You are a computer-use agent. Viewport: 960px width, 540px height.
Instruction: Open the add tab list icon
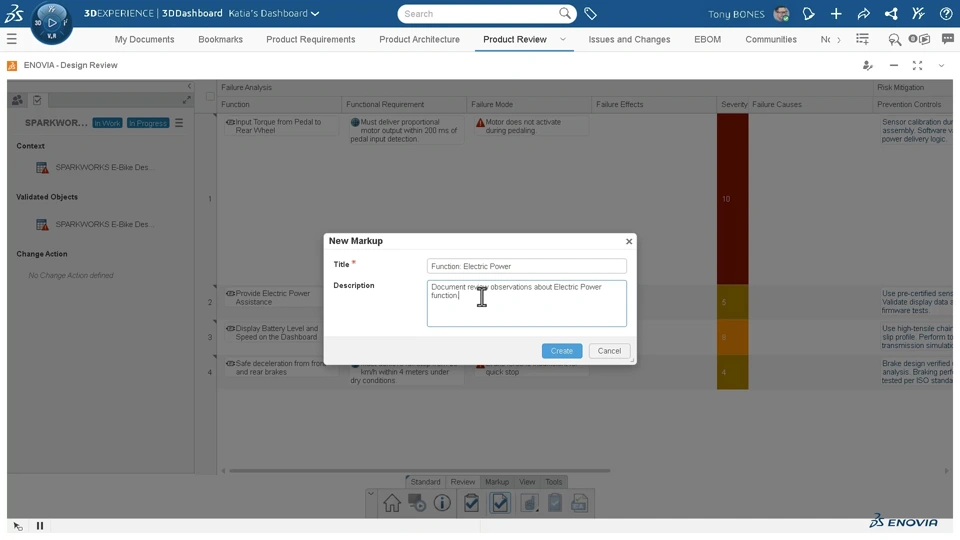pos(862,39)
